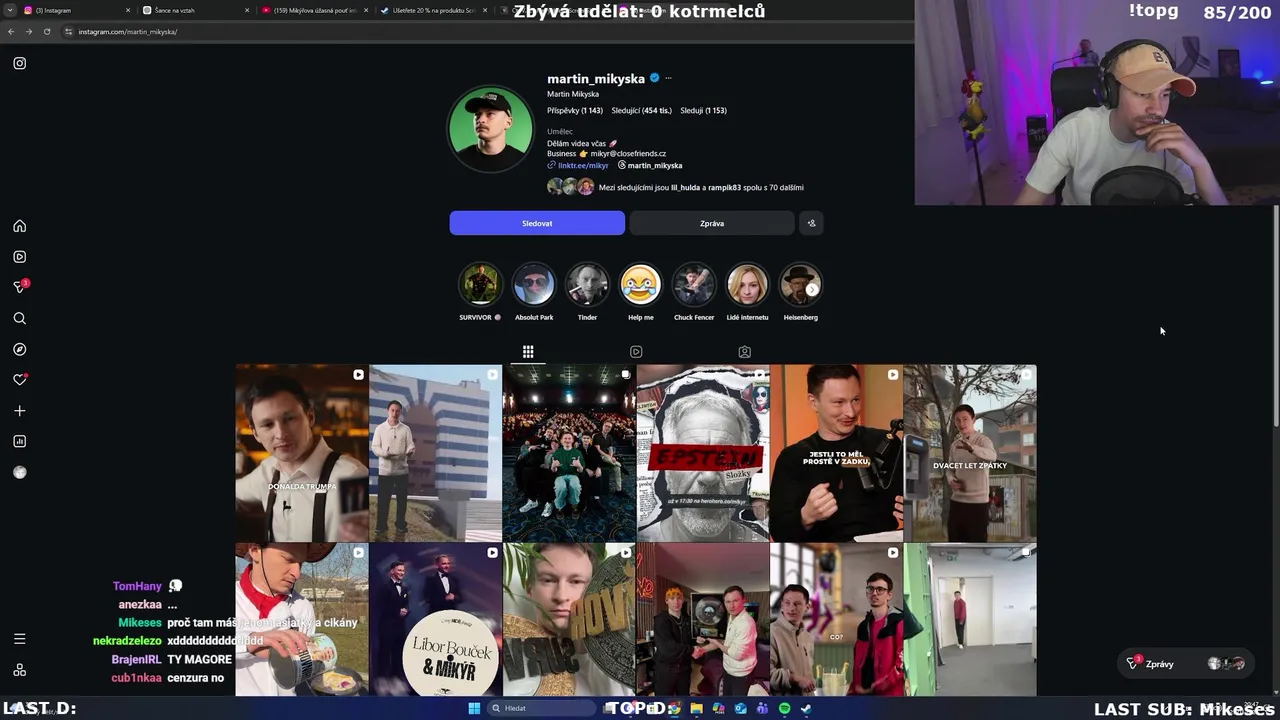Open the SURVIVOR story highlight

(480, 285)
